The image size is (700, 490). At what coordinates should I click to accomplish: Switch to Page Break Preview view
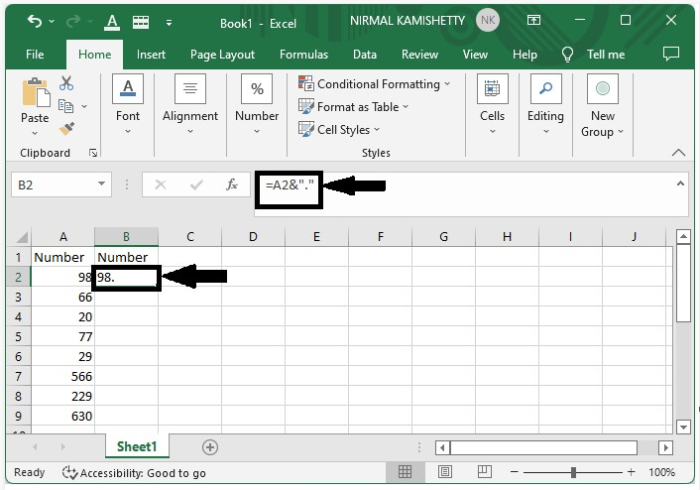pyautogui.click(x=484, y=472)
